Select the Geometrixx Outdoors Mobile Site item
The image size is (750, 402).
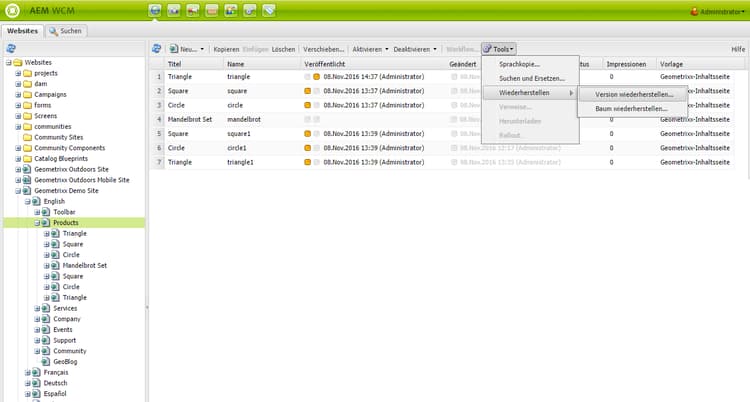coord(82,180)
